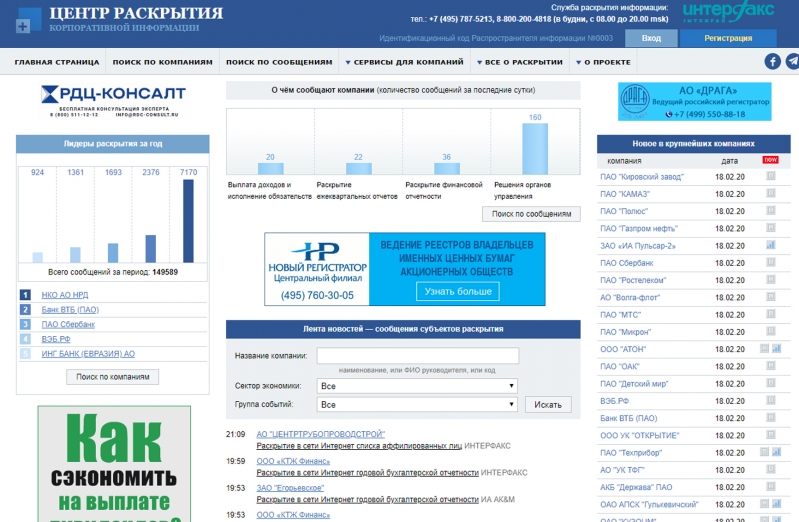Open Банк ВТБ (ПАО) link in right table
The image size is (799, 522).
coord(628,418)
